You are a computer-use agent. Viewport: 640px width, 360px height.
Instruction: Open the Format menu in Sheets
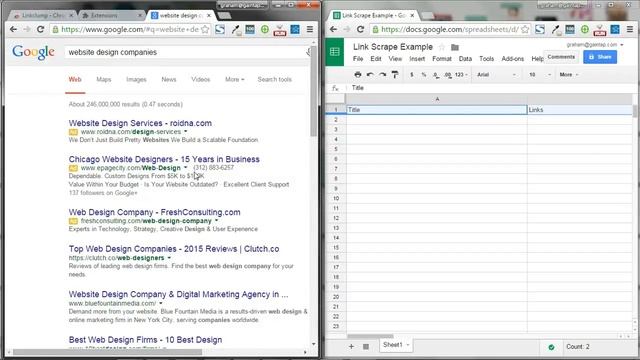[x=442, y=59]
